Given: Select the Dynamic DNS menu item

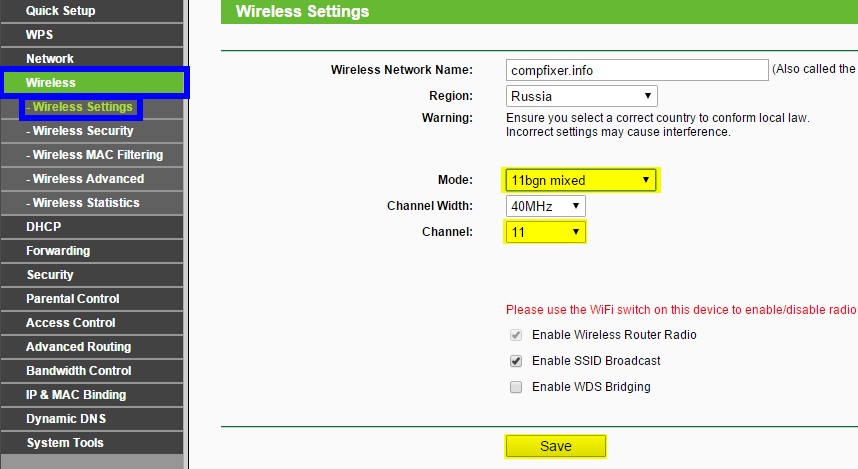Looking at the screenshot, I should point(66,419).
